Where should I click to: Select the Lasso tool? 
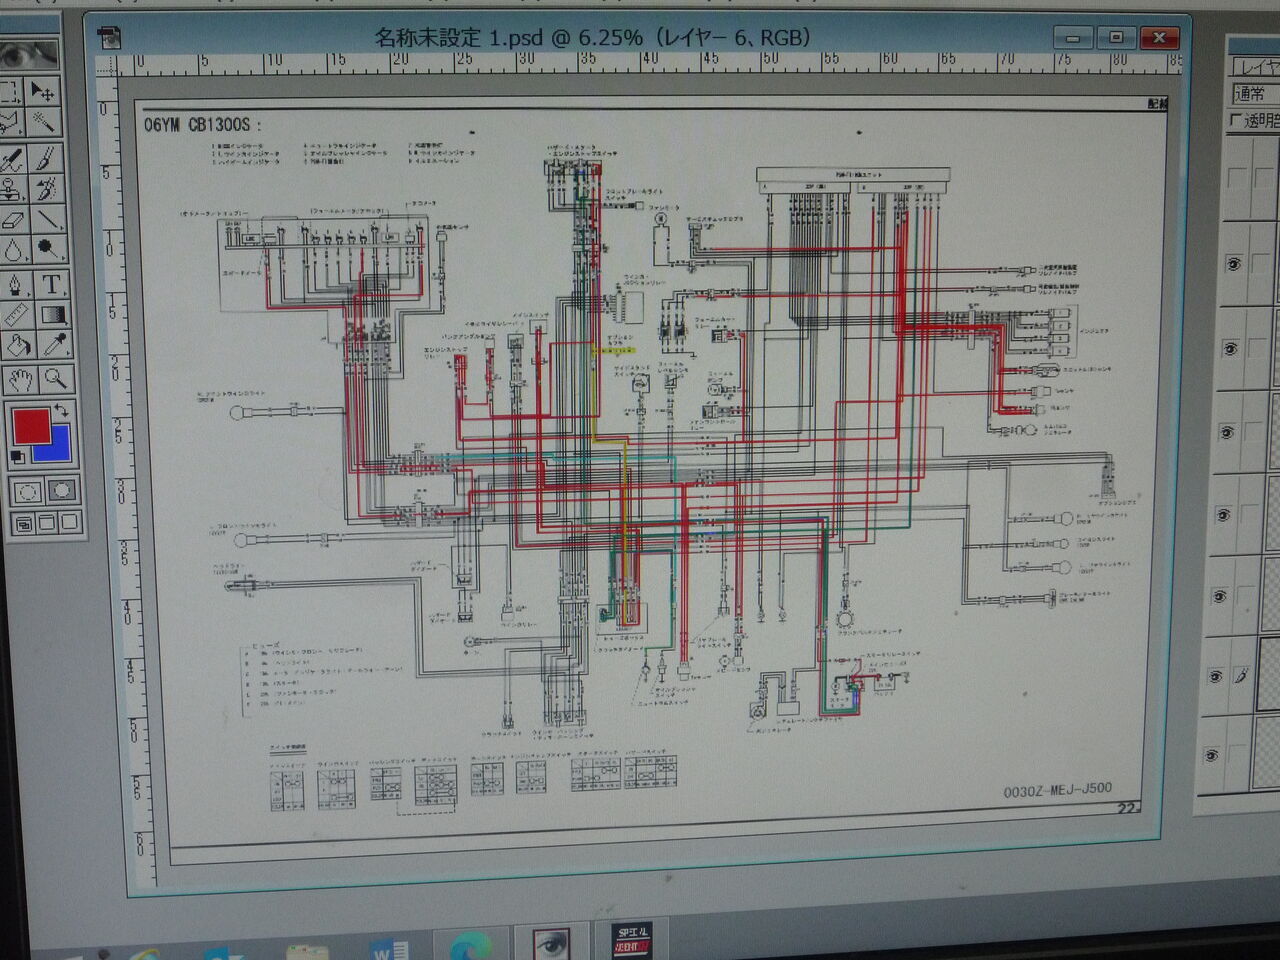pos(11,123)
